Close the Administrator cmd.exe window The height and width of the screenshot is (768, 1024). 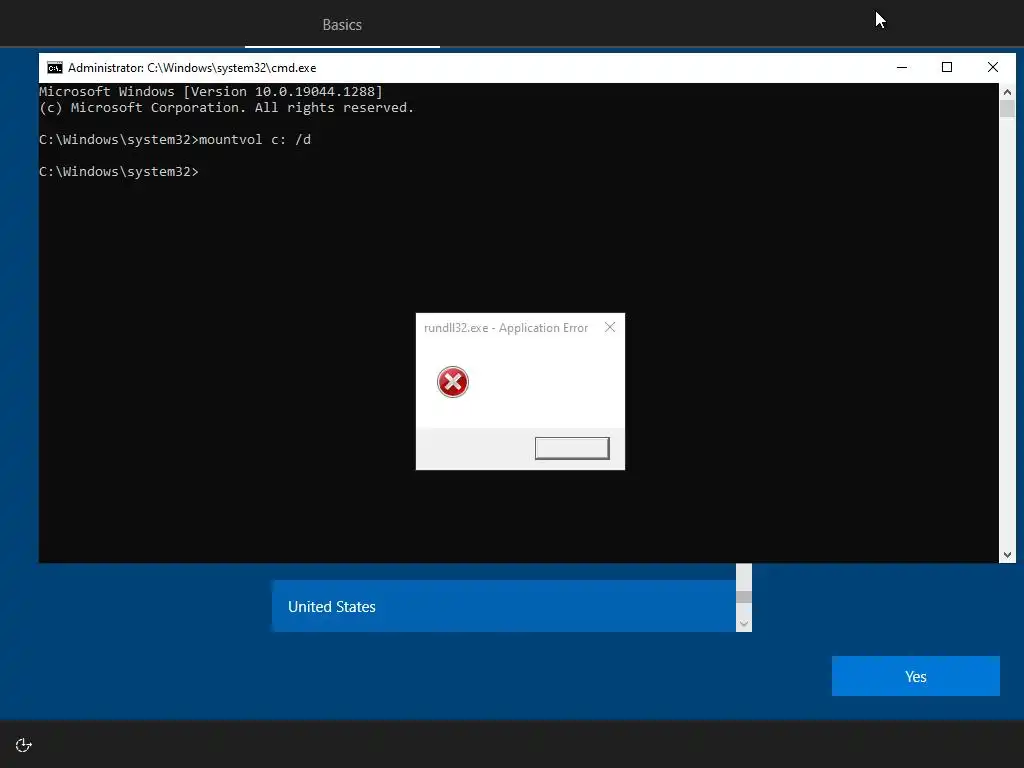click(993, 67)
